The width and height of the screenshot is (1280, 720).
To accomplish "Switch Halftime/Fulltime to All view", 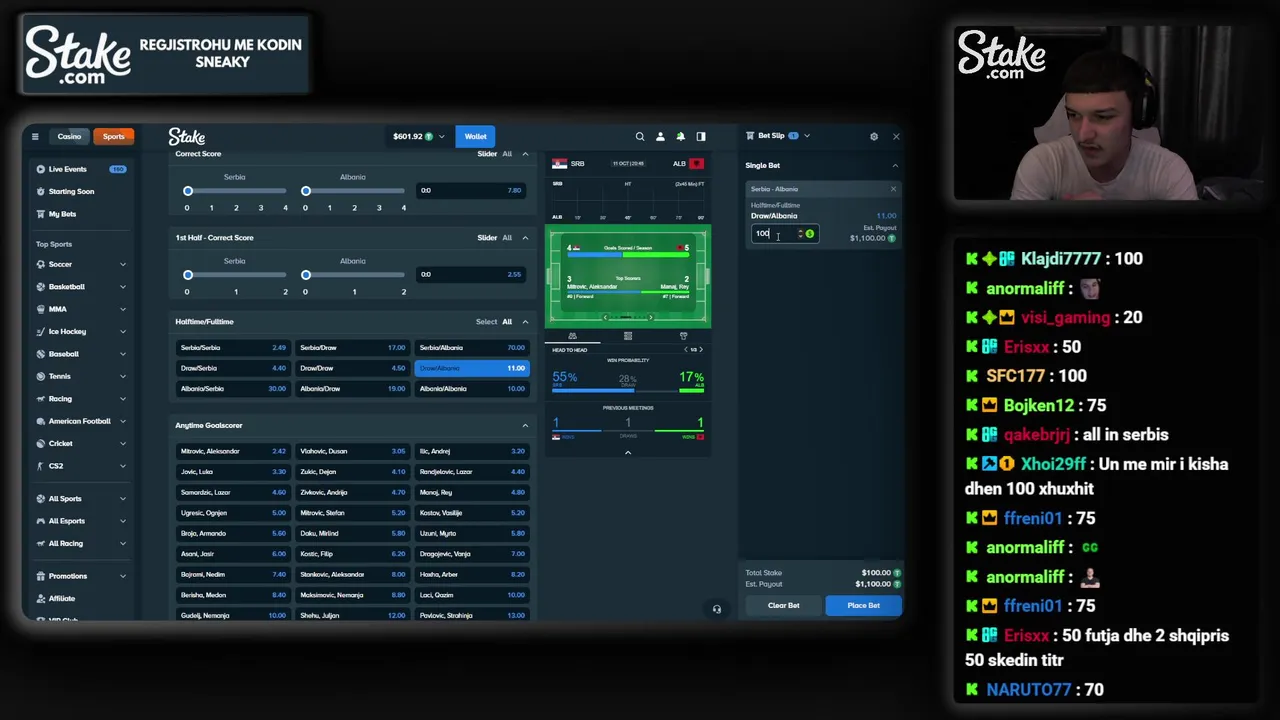I will click(507, 322).
